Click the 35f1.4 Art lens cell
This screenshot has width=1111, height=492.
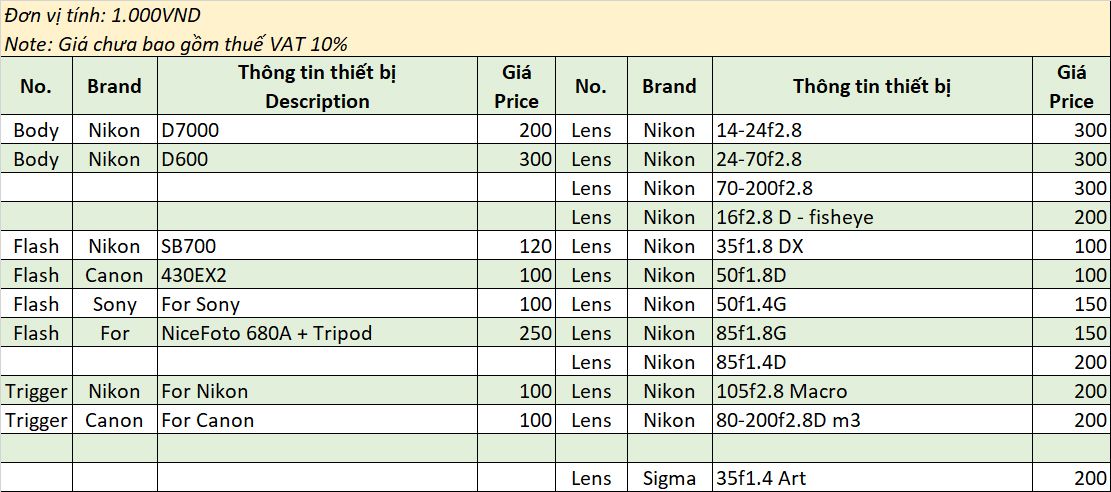pyautogui.click(x=872, y=479)
